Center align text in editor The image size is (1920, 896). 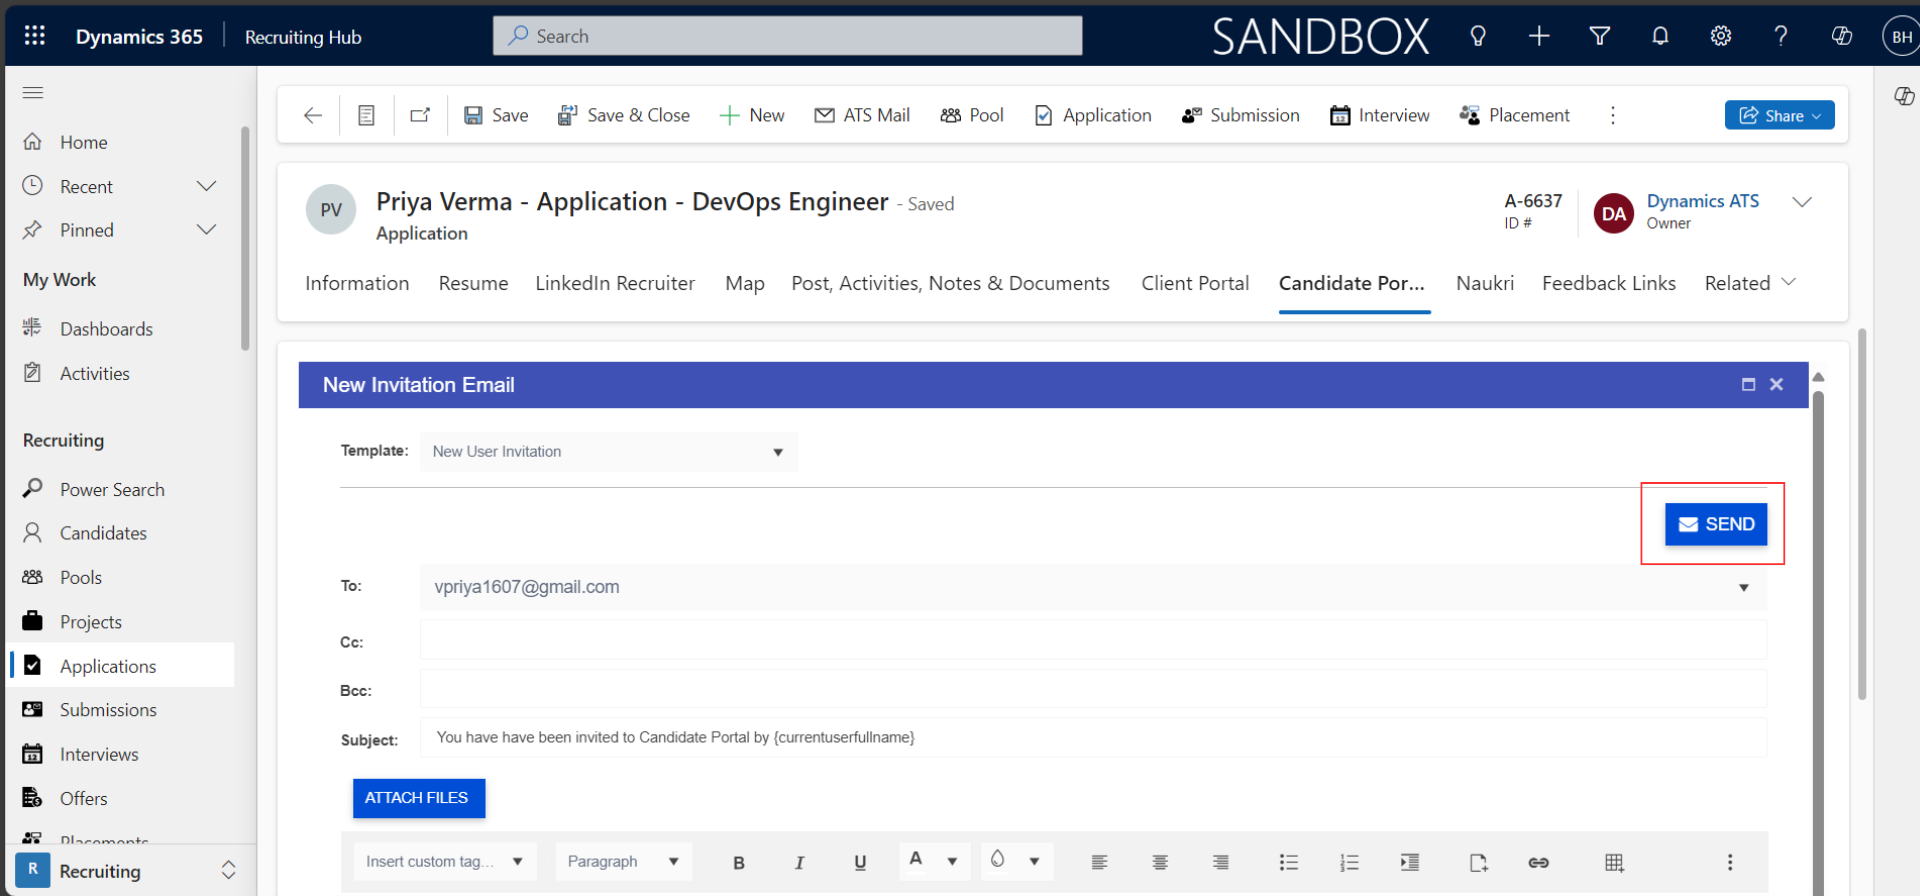point(1160,862)
